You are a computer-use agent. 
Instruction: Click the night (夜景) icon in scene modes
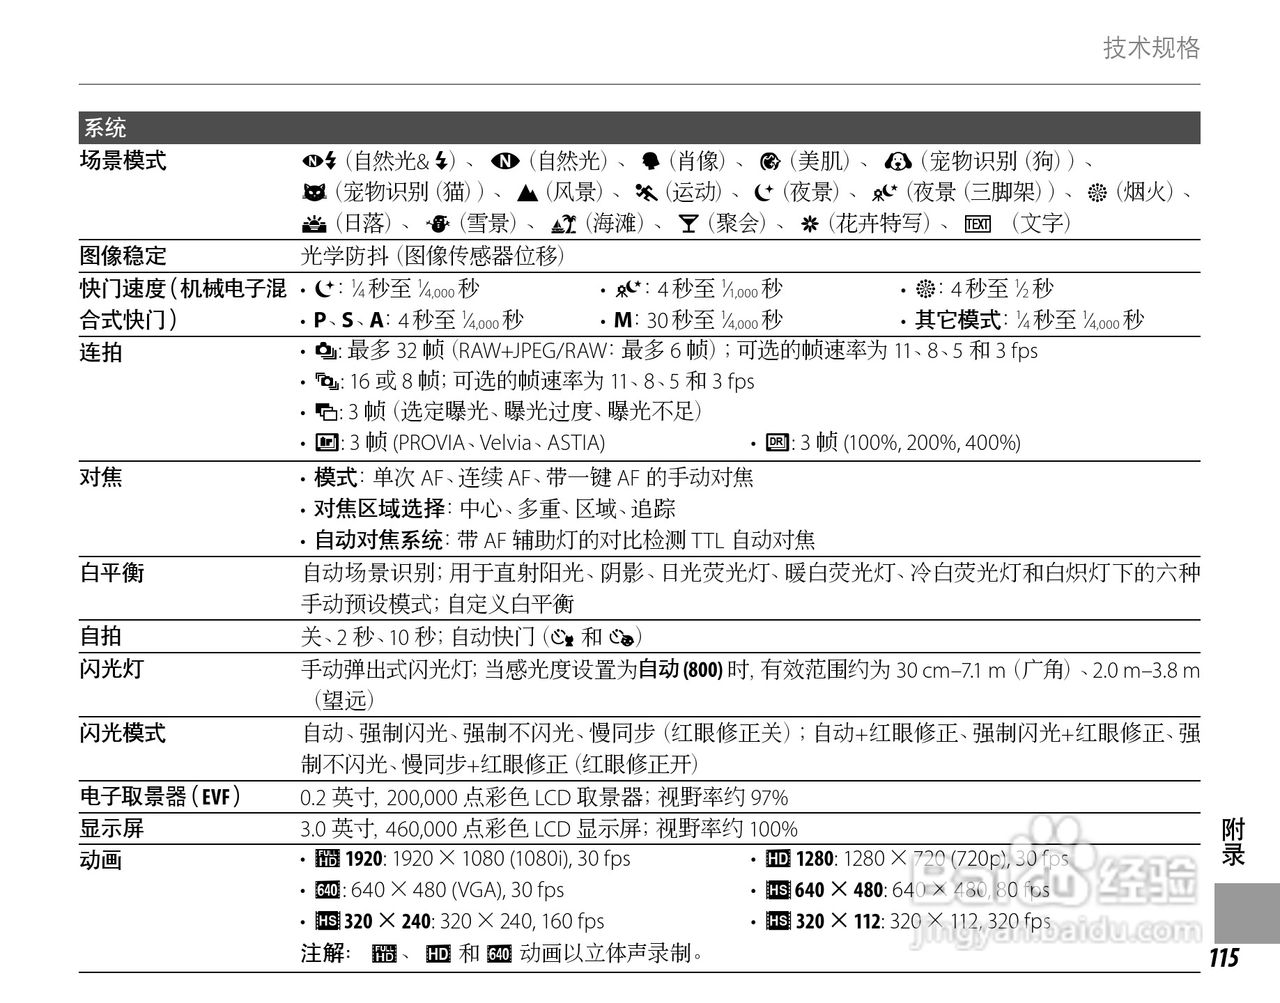764,192
